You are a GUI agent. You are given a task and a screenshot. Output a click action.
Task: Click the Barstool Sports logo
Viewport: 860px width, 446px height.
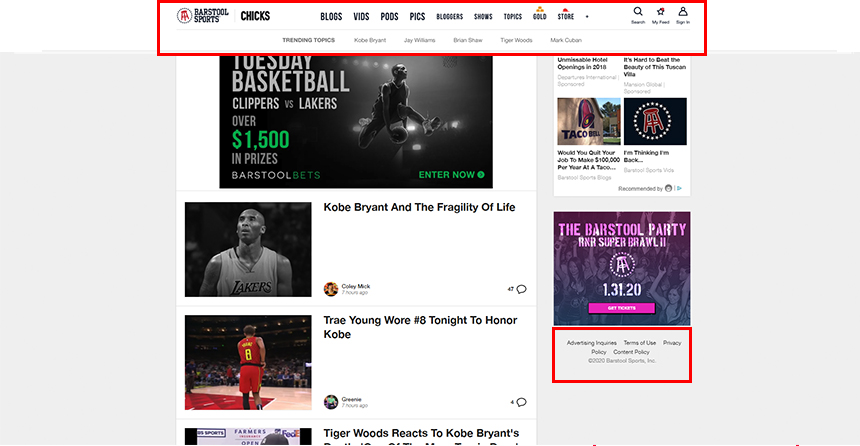pos(202,16)
